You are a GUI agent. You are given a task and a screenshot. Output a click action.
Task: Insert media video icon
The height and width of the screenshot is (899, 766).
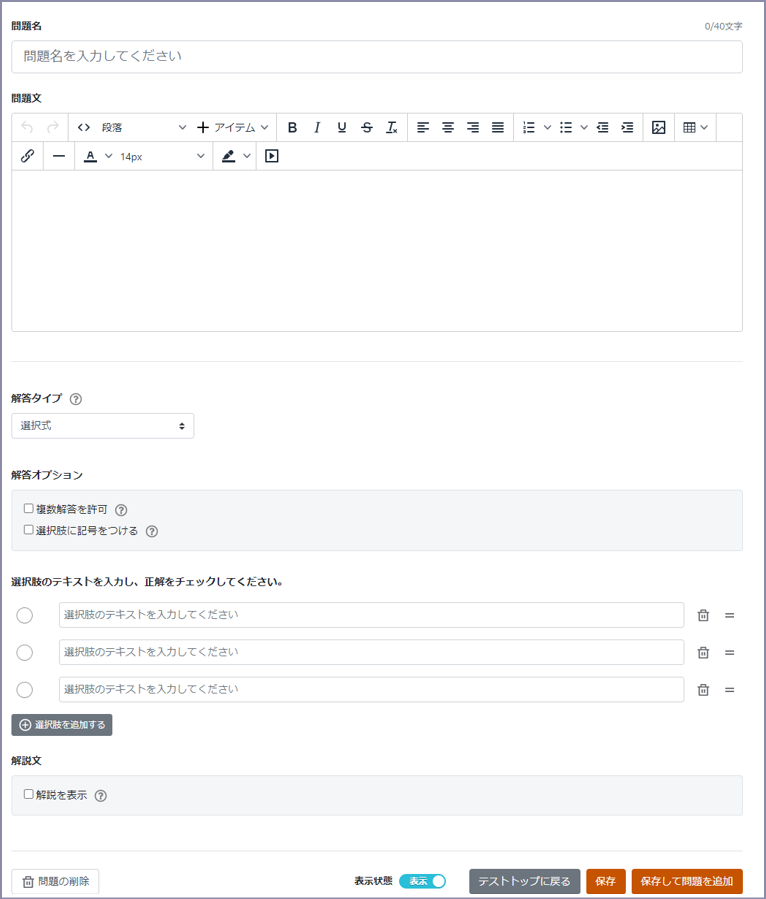pyautogui.click(x=272, y=156)
